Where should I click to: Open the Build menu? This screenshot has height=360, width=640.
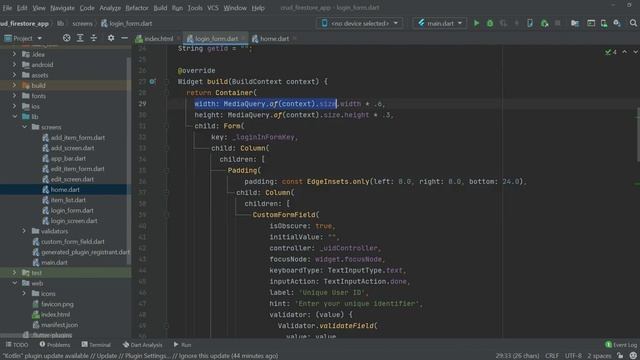pyautogui.click(x=160, y=8)
